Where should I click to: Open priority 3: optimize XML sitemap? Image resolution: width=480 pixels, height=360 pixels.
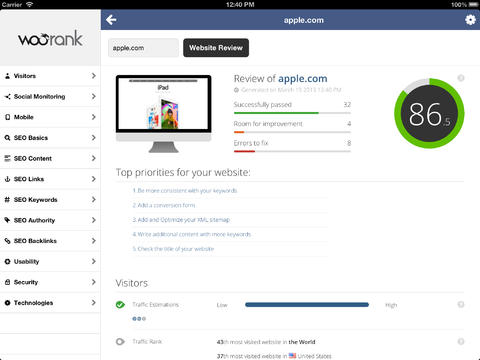[181, 220]
